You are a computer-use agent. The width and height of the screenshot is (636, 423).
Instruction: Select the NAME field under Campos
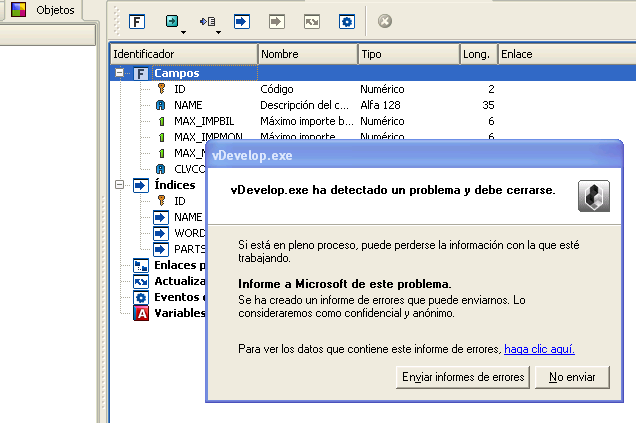pos(188,105)
